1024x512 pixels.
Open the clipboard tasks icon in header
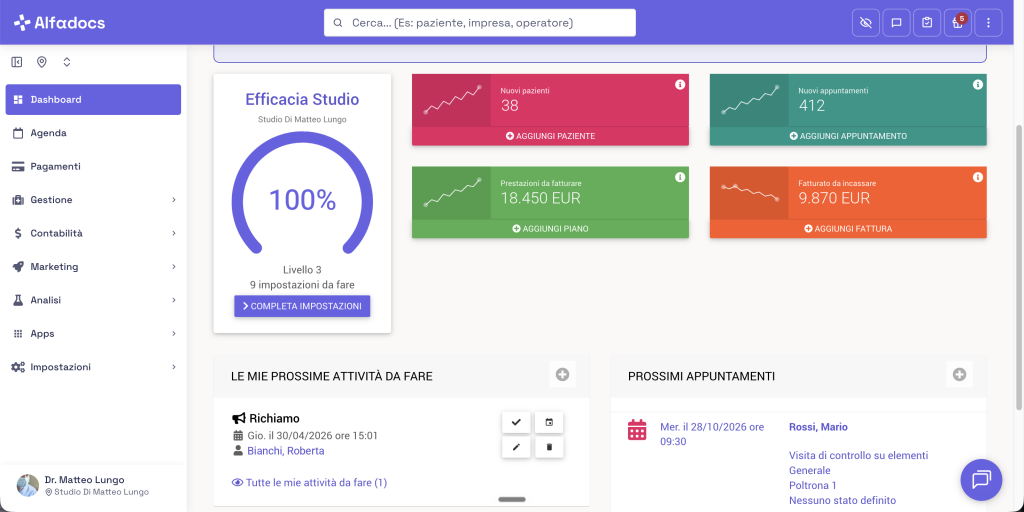pos(927,23)
